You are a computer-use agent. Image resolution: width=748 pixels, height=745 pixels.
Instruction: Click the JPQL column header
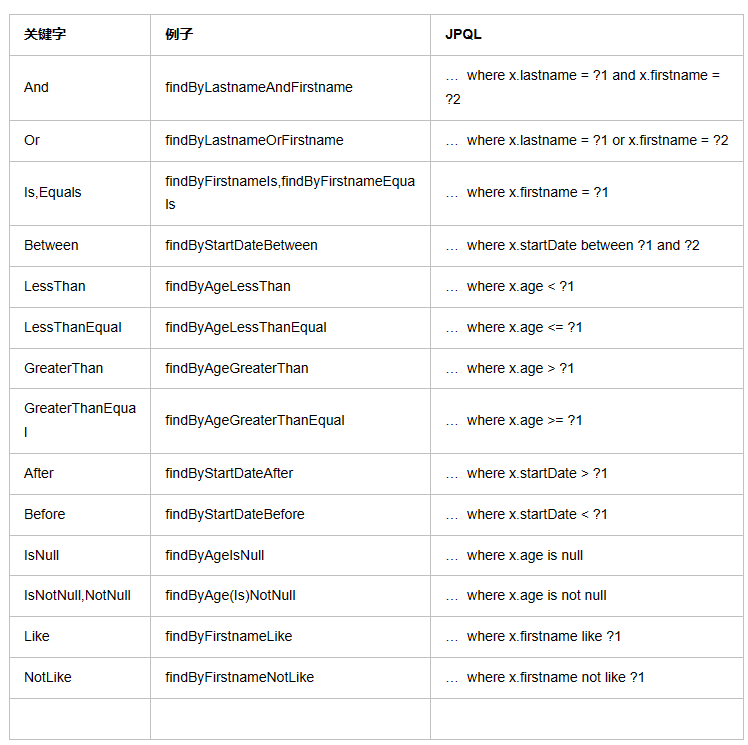(463, 35)
